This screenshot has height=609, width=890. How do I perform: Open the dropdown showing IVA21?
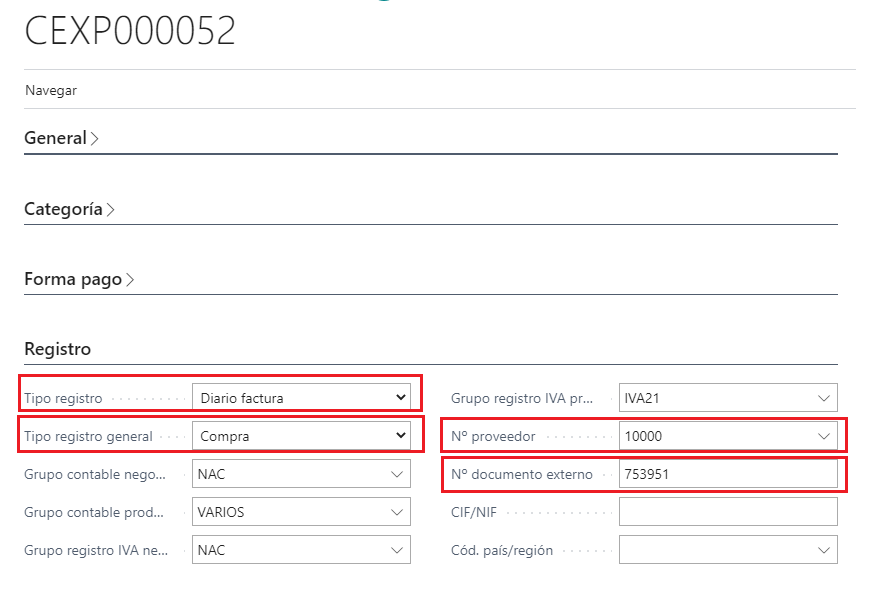coord(728,398)
